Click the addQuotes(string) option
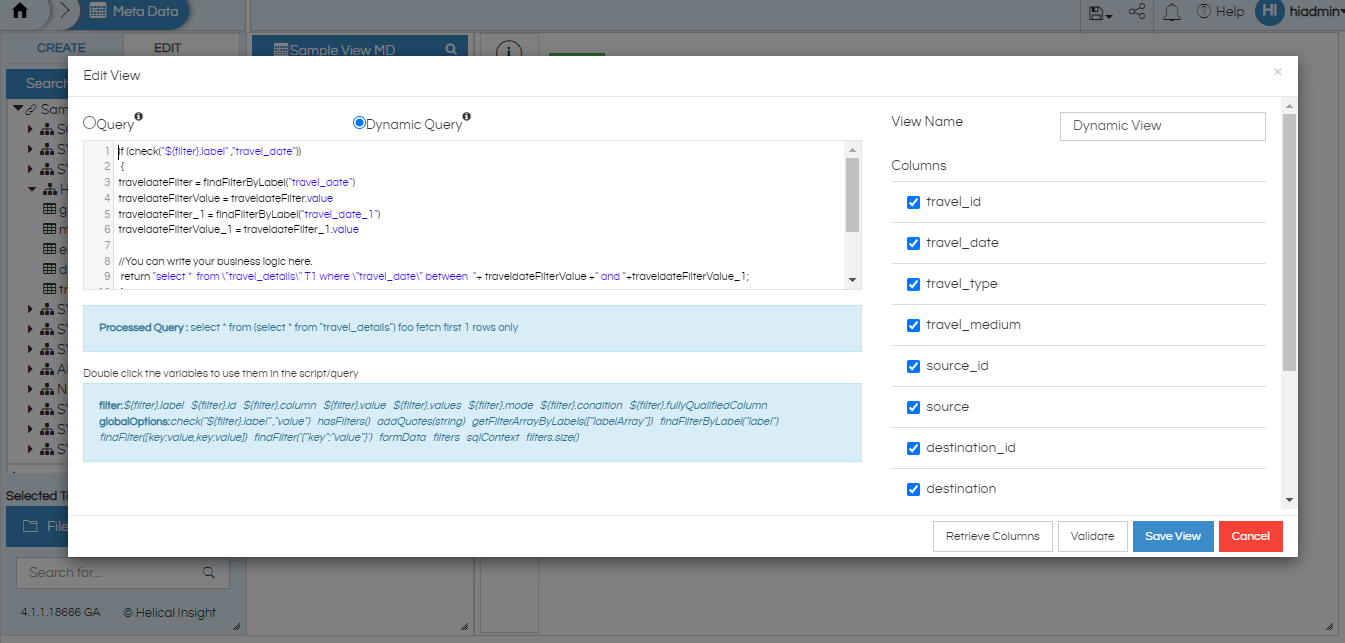This screenshot has width=1345, height=643. tap(421, 422)
